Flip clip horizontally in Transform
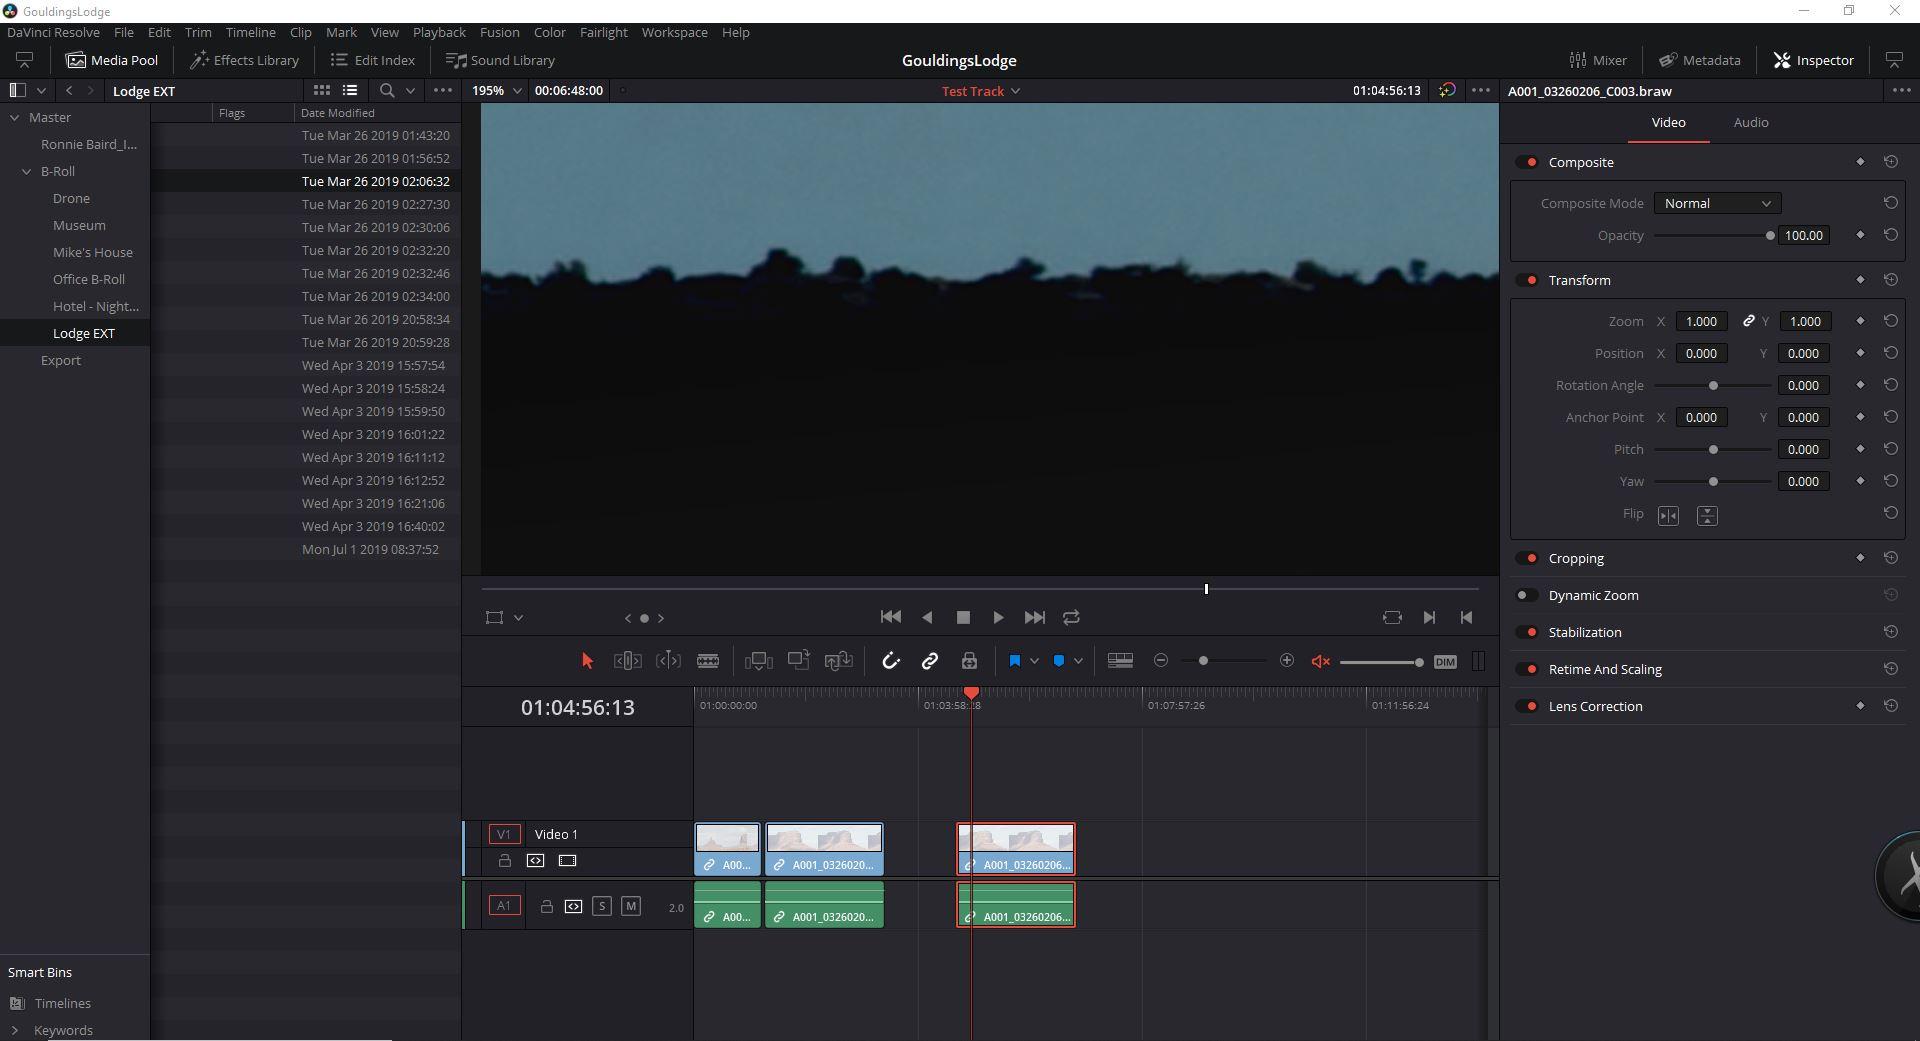The width and height of the screenshot is (1920, 1041). click(x=1668, y=515)
